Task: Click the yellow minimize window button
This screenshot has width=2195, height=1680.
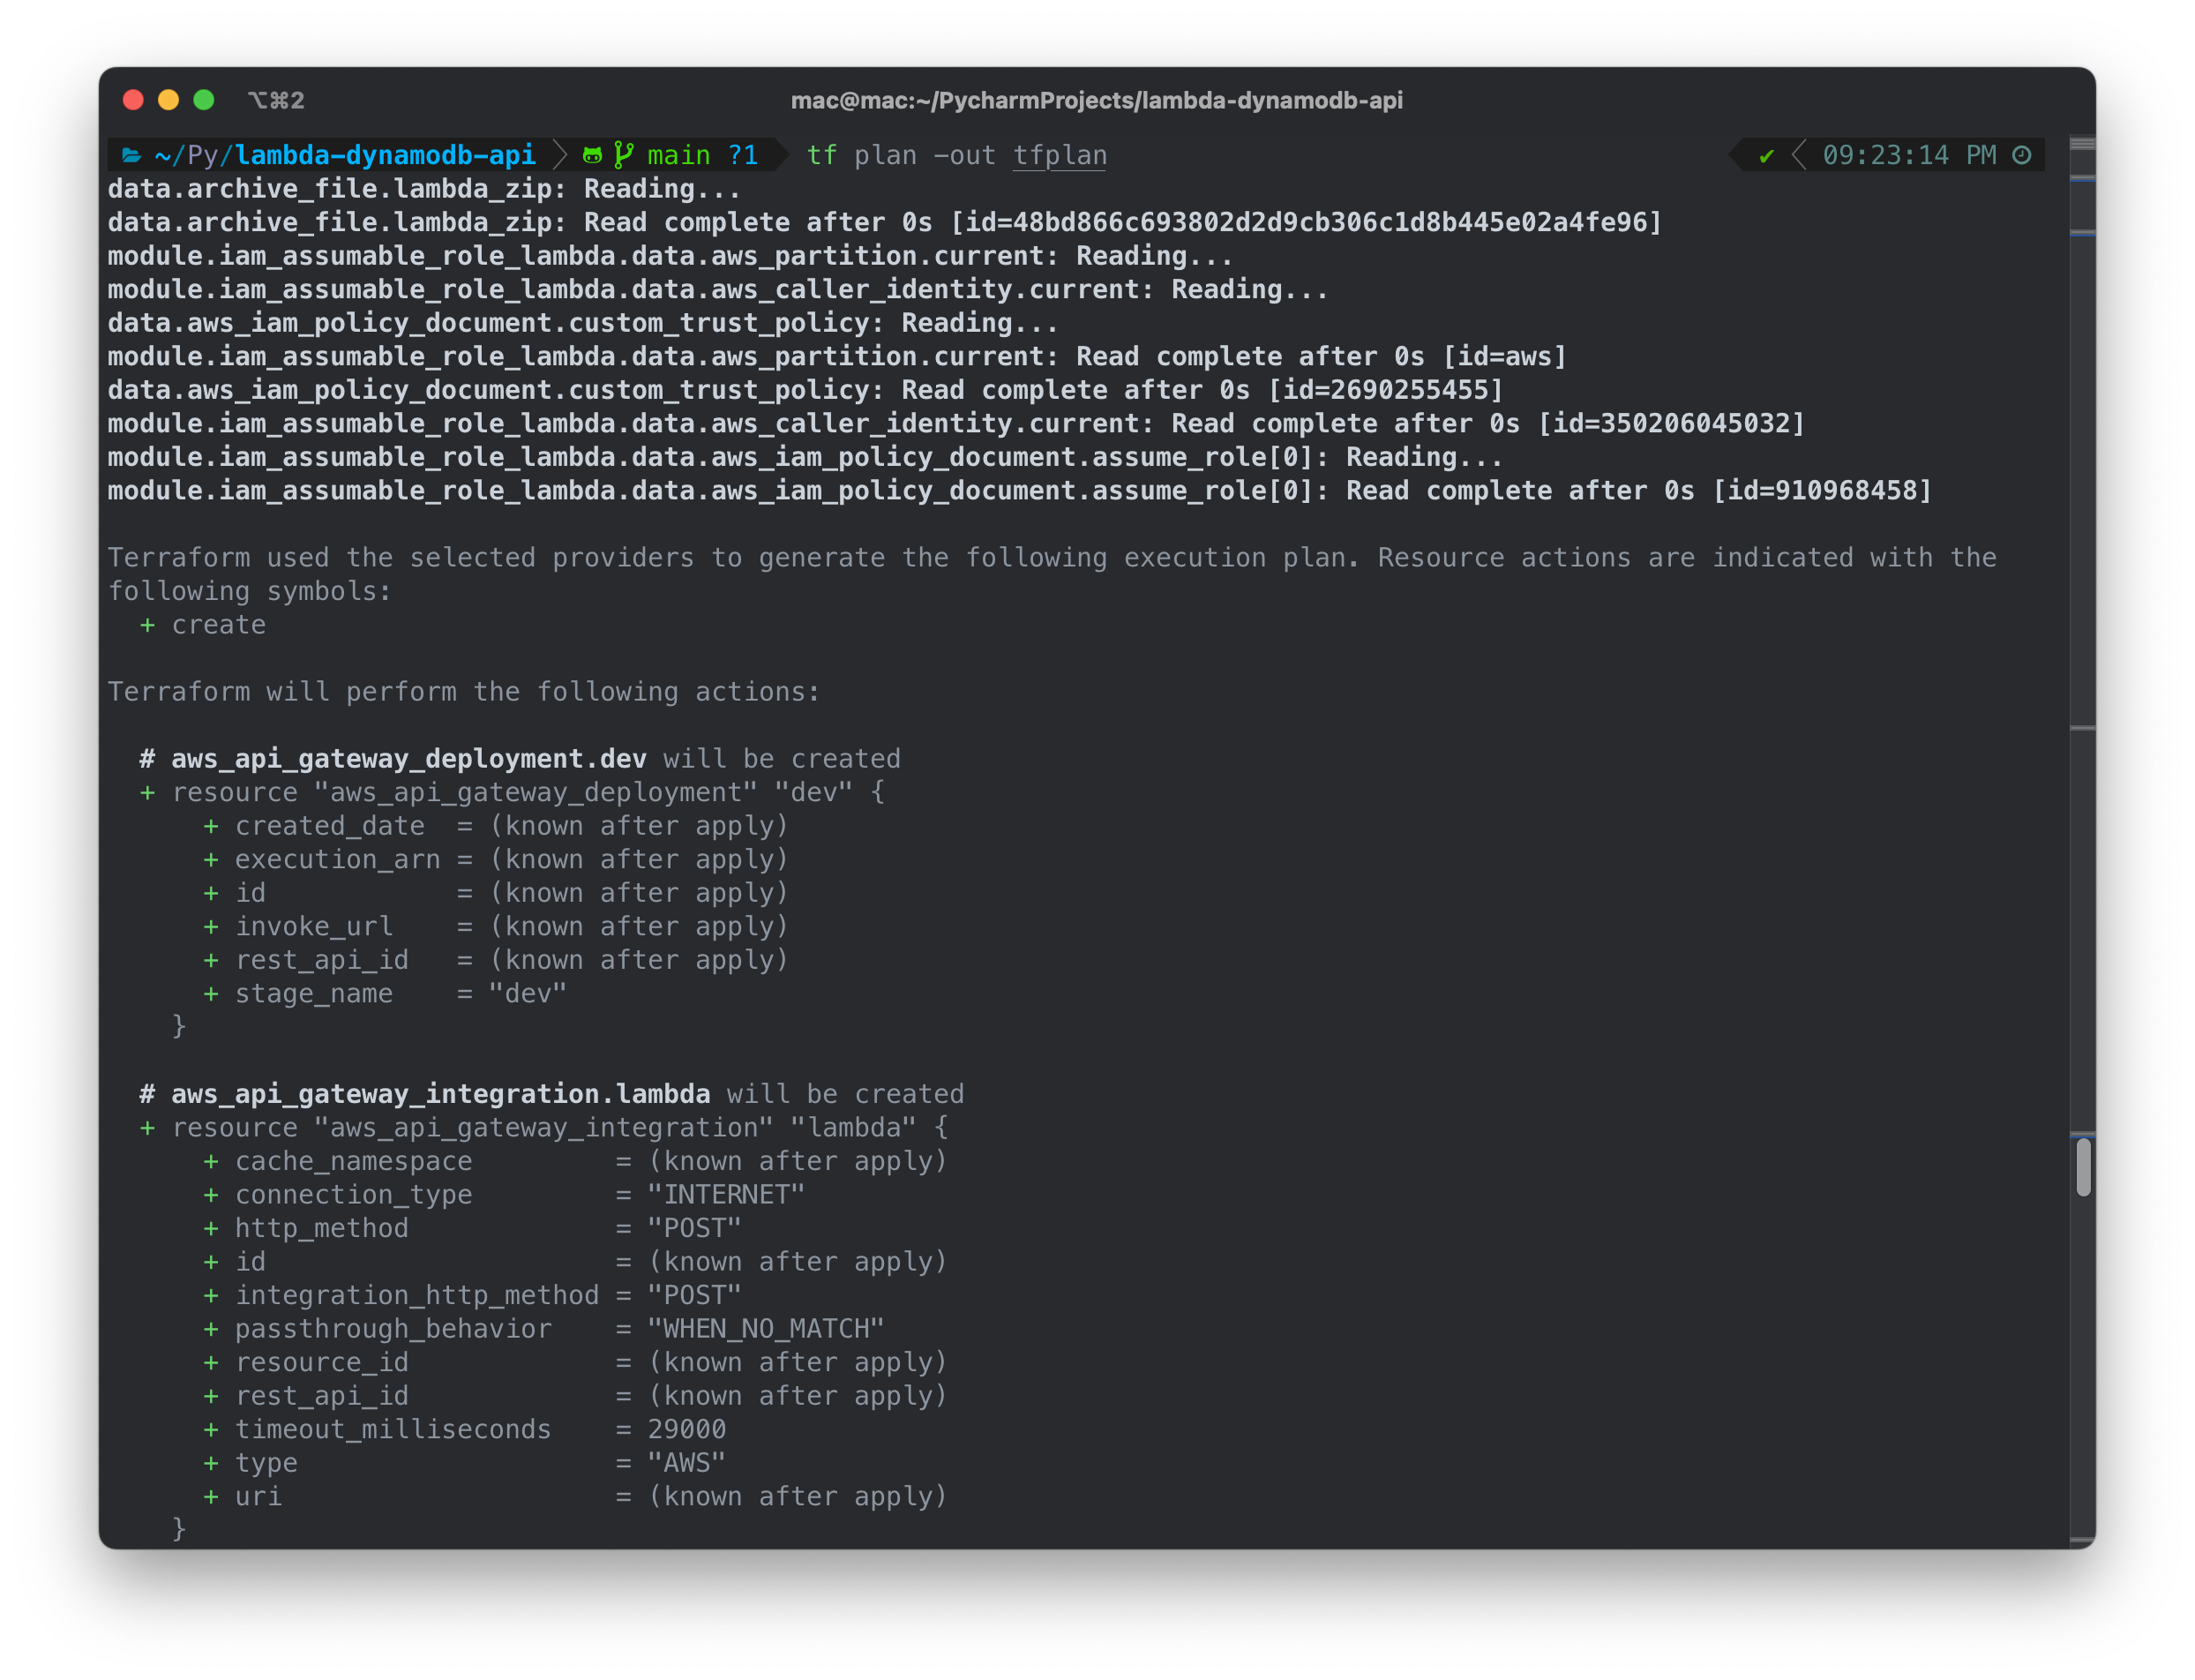Action: [x=168, y=100]
